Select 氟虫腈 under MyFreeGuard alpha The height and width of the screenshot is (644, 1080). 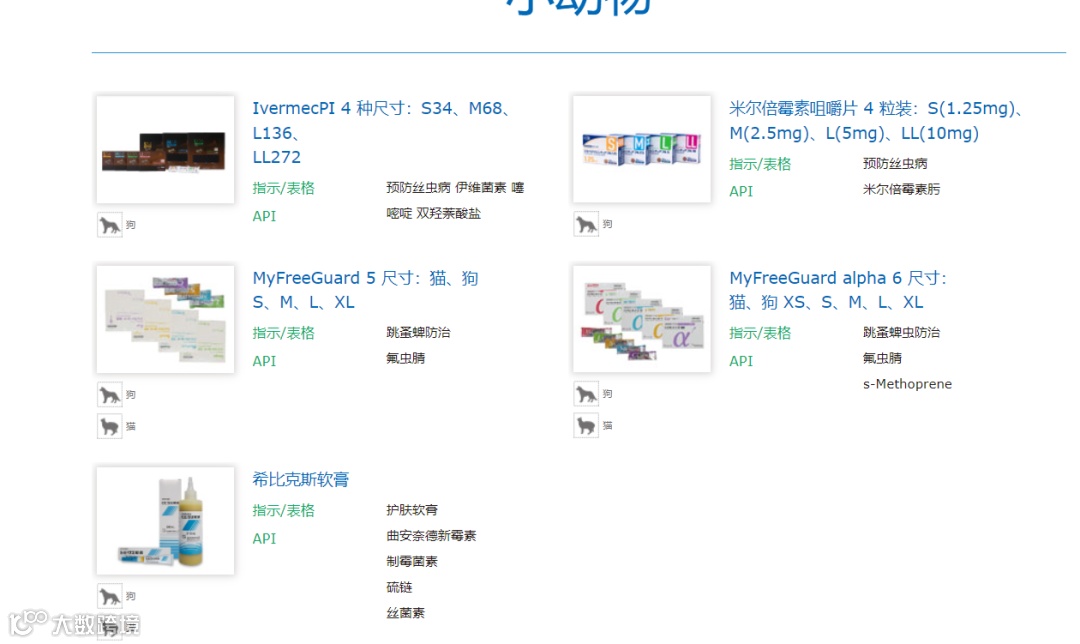coord(882,358)
